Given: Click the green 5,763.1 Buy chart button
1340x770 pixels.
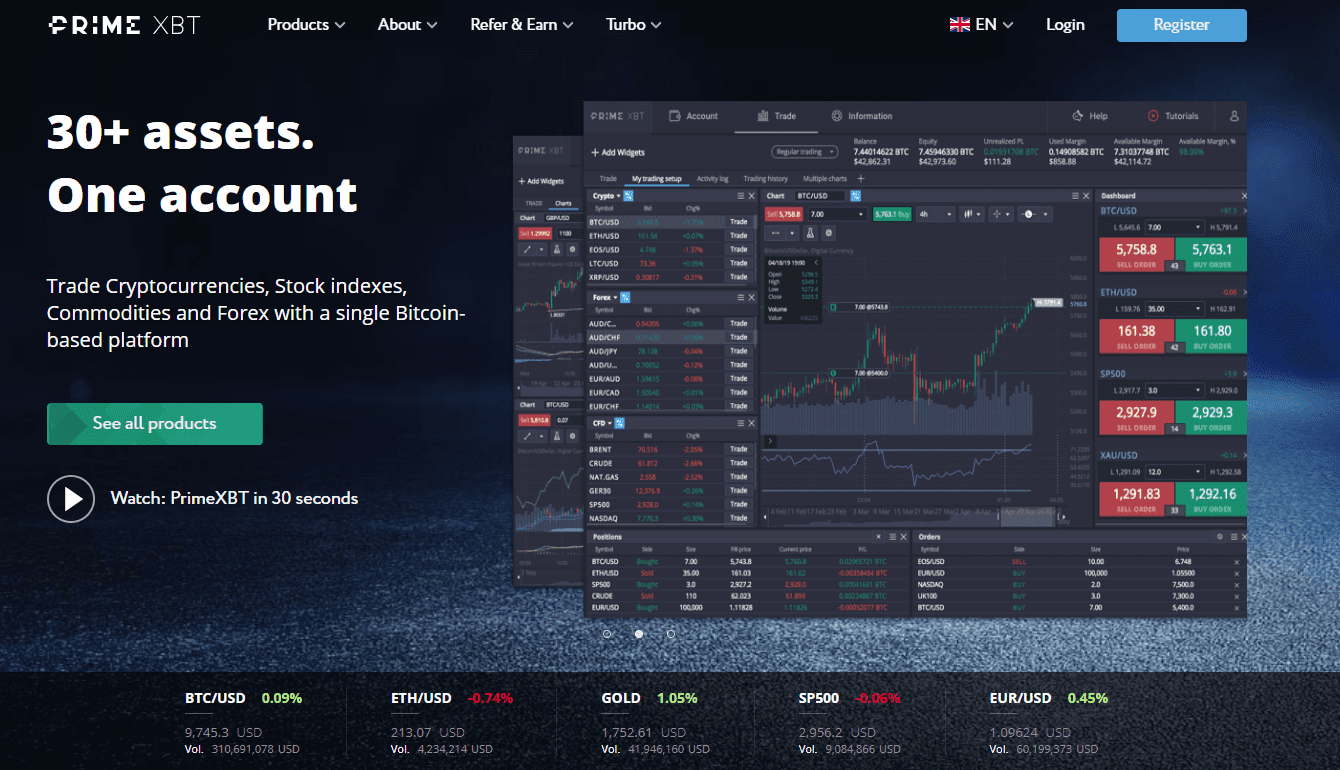Looking at the screenshot, I should tap(892, 214).
